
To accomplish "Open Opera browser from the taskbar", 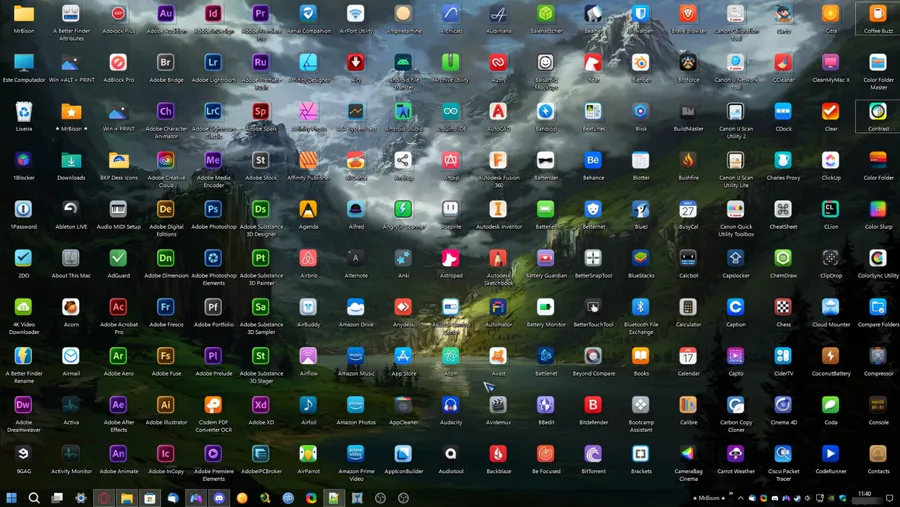I will coord(103,498).
